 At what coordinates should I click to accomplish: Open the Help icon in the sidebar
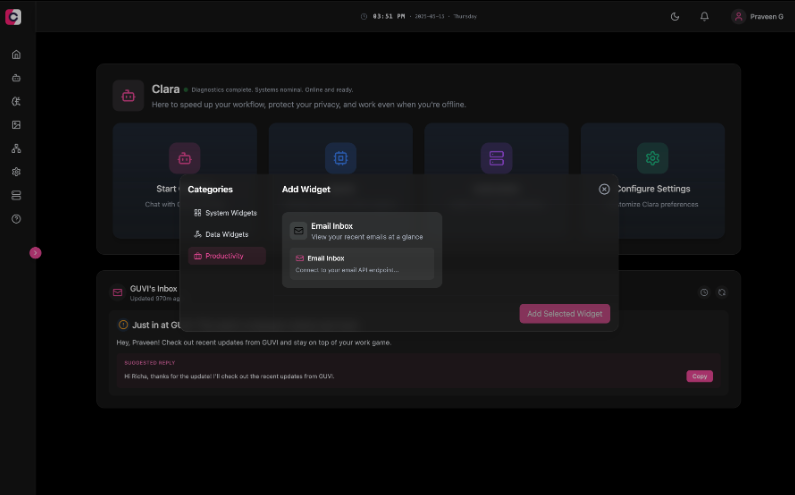coord(16,219)
